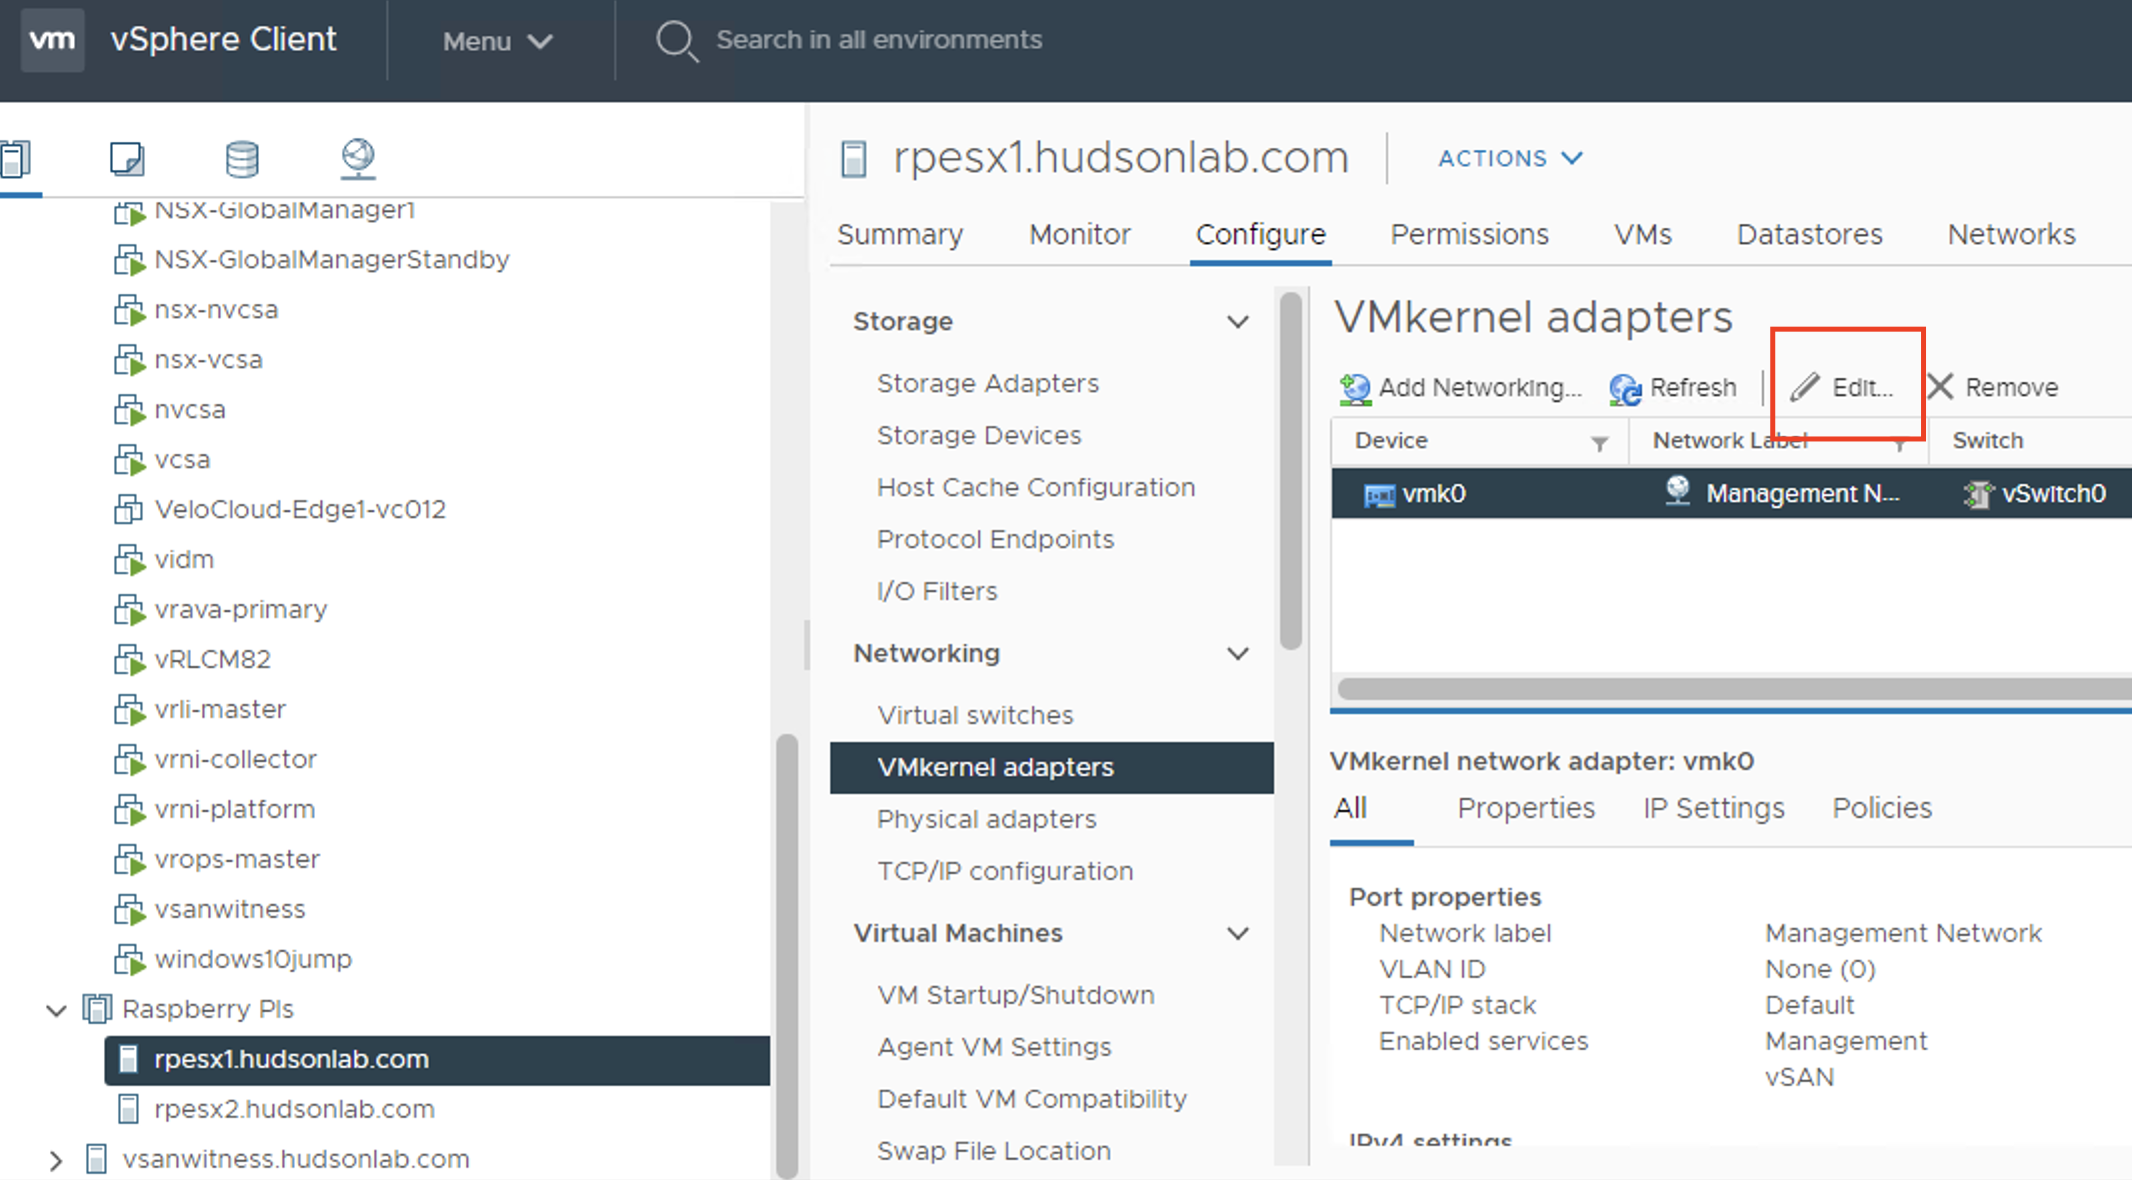Click the VMware vm logo icon
This screenshot has height=1180, width=2132.
pos(52,40)
